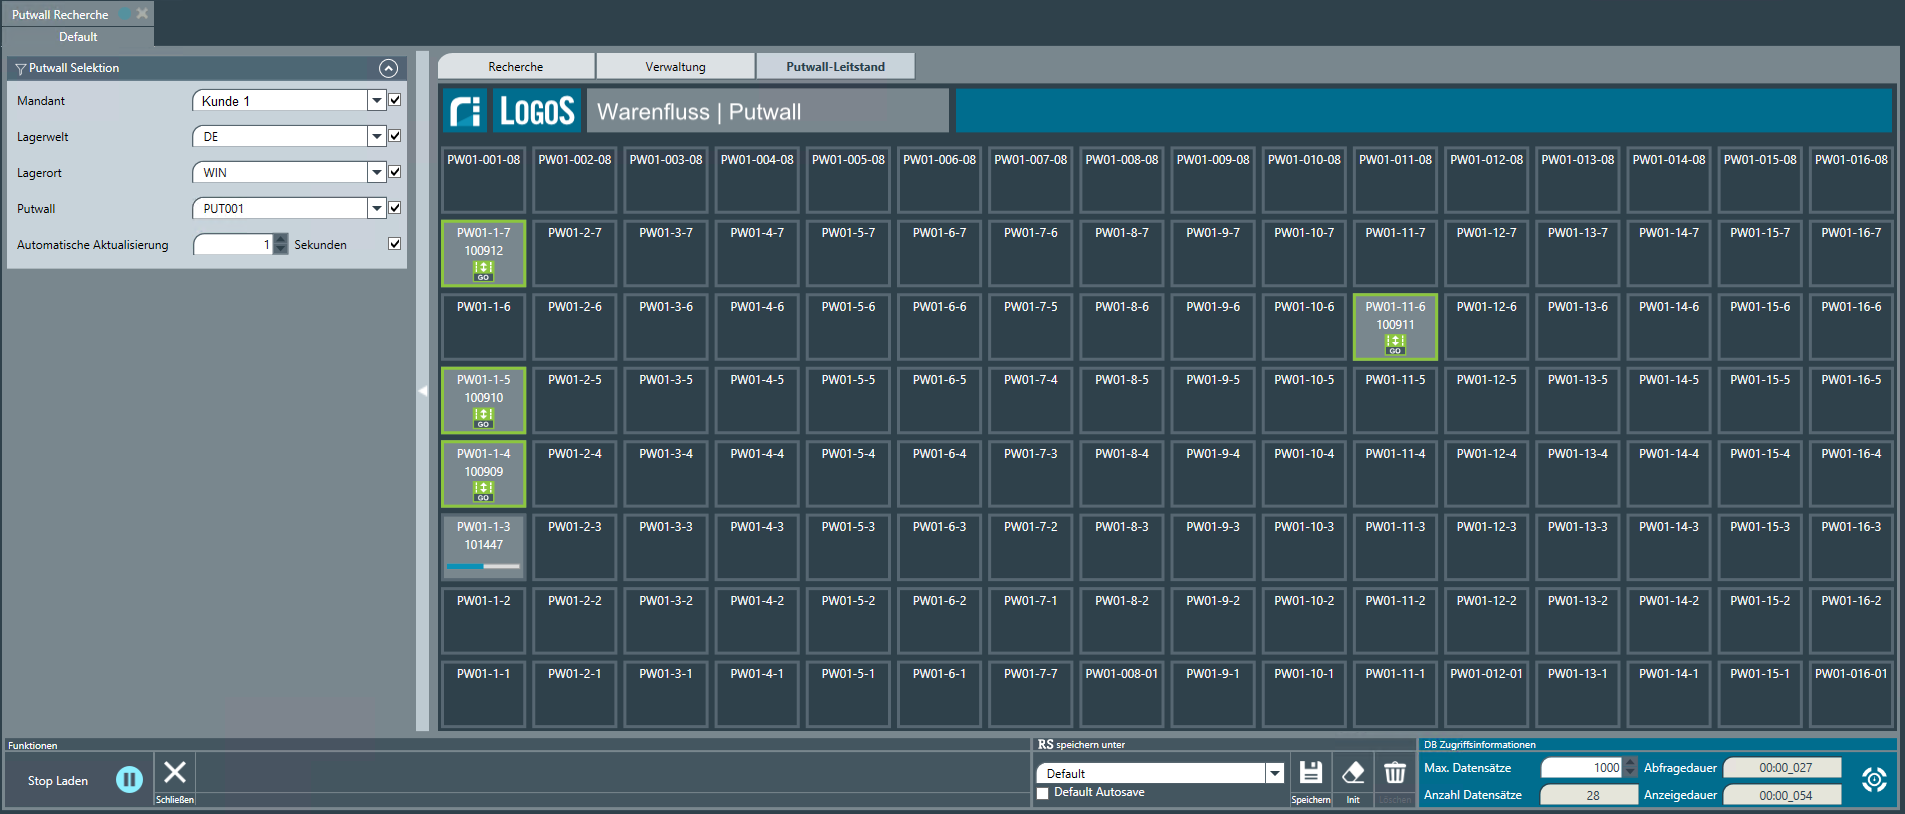Collapse left panel with splitter arrow
The height and width of the screenshot is (814, 1905).
coord(422,391)
